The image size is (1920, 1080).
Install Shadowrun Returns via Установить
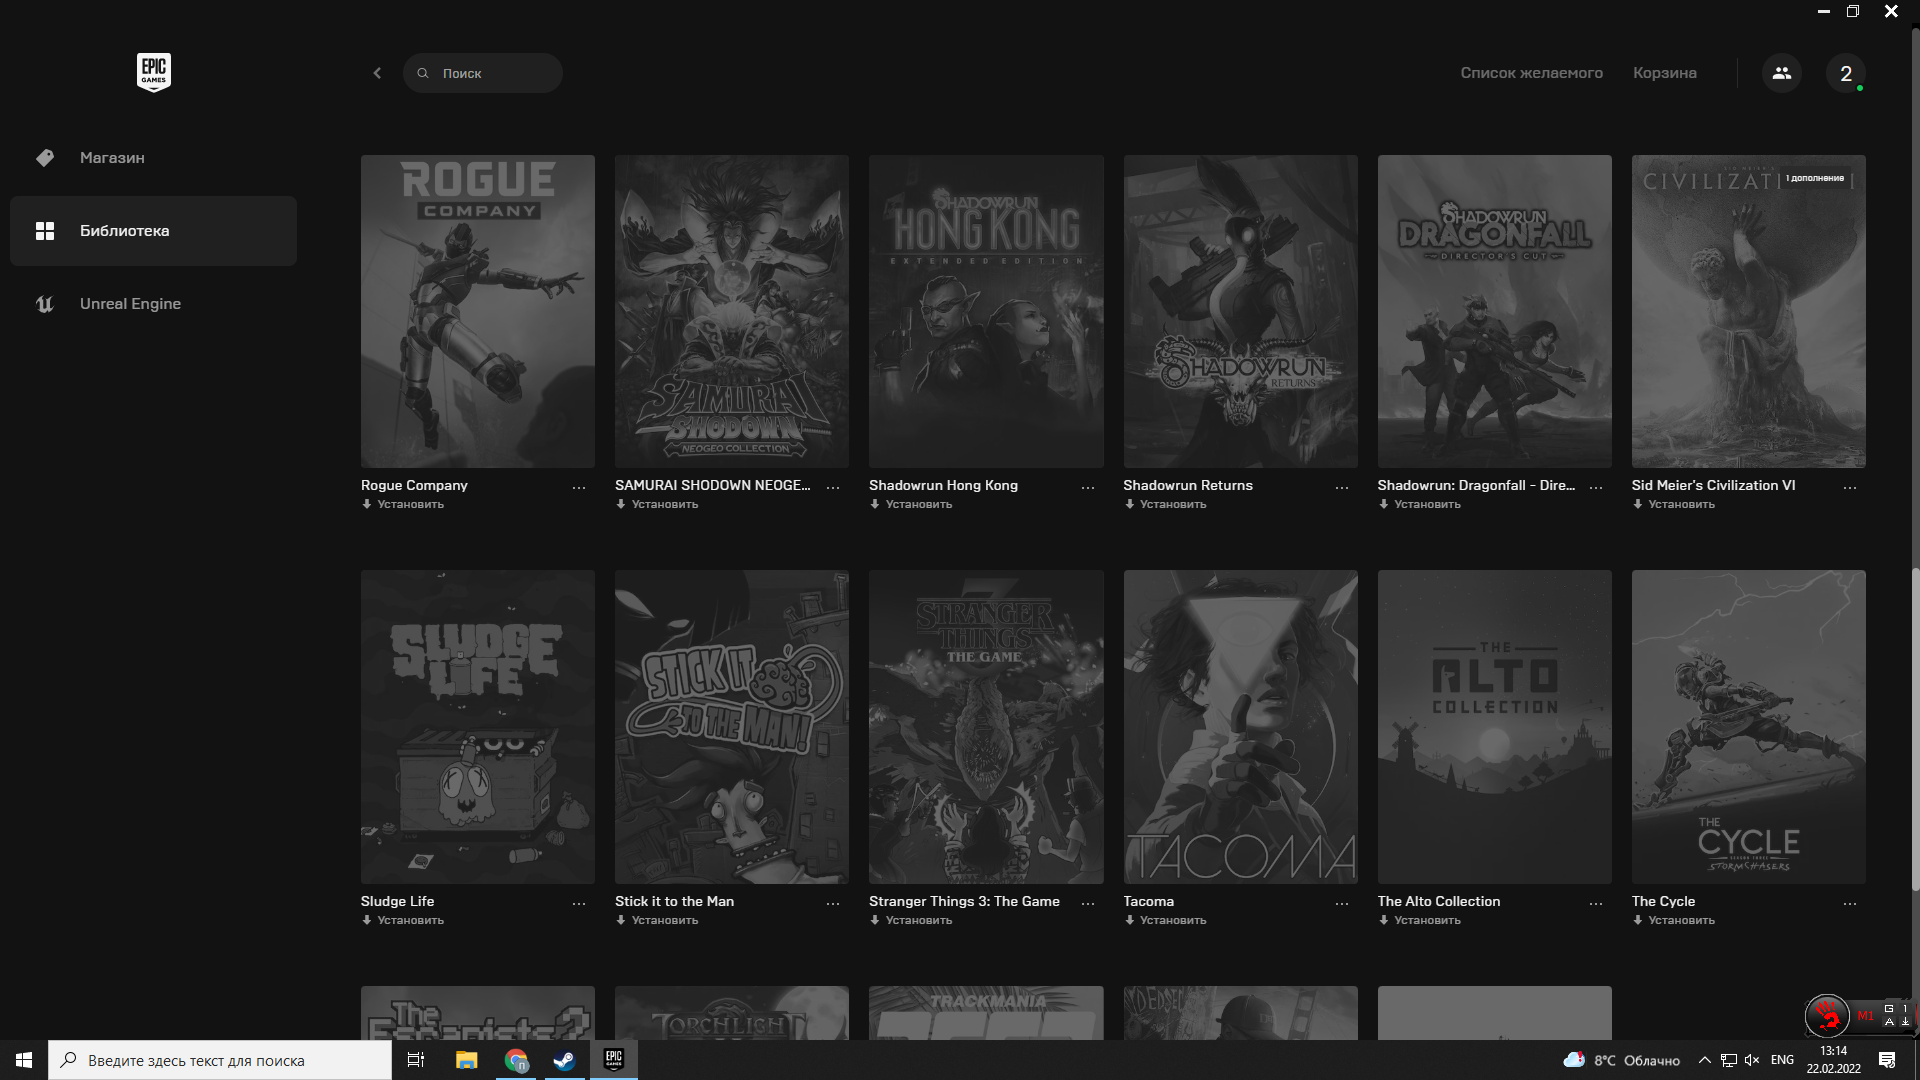[1165, 504]
